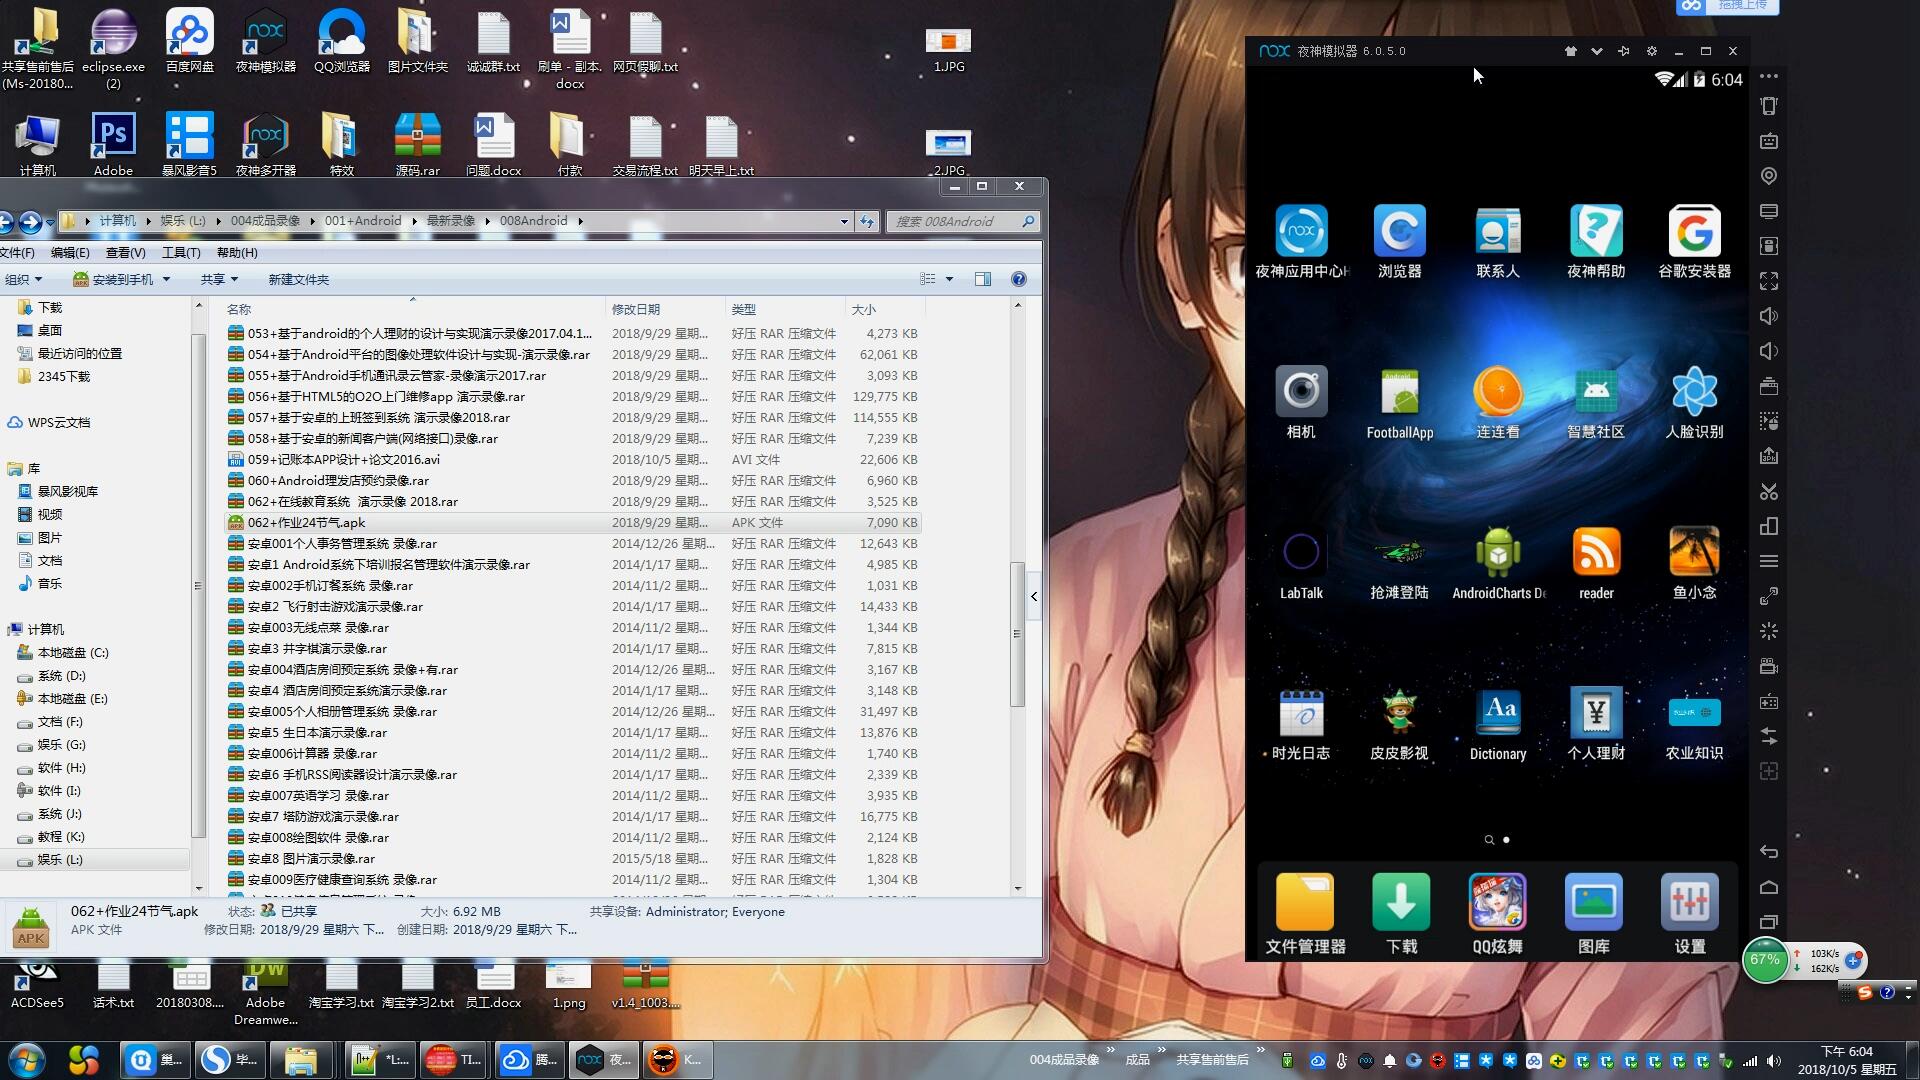Click the Explorer help question mark button
Screen dimensions: 1920x1080
pyautogui.click(x=1019, y=279)
